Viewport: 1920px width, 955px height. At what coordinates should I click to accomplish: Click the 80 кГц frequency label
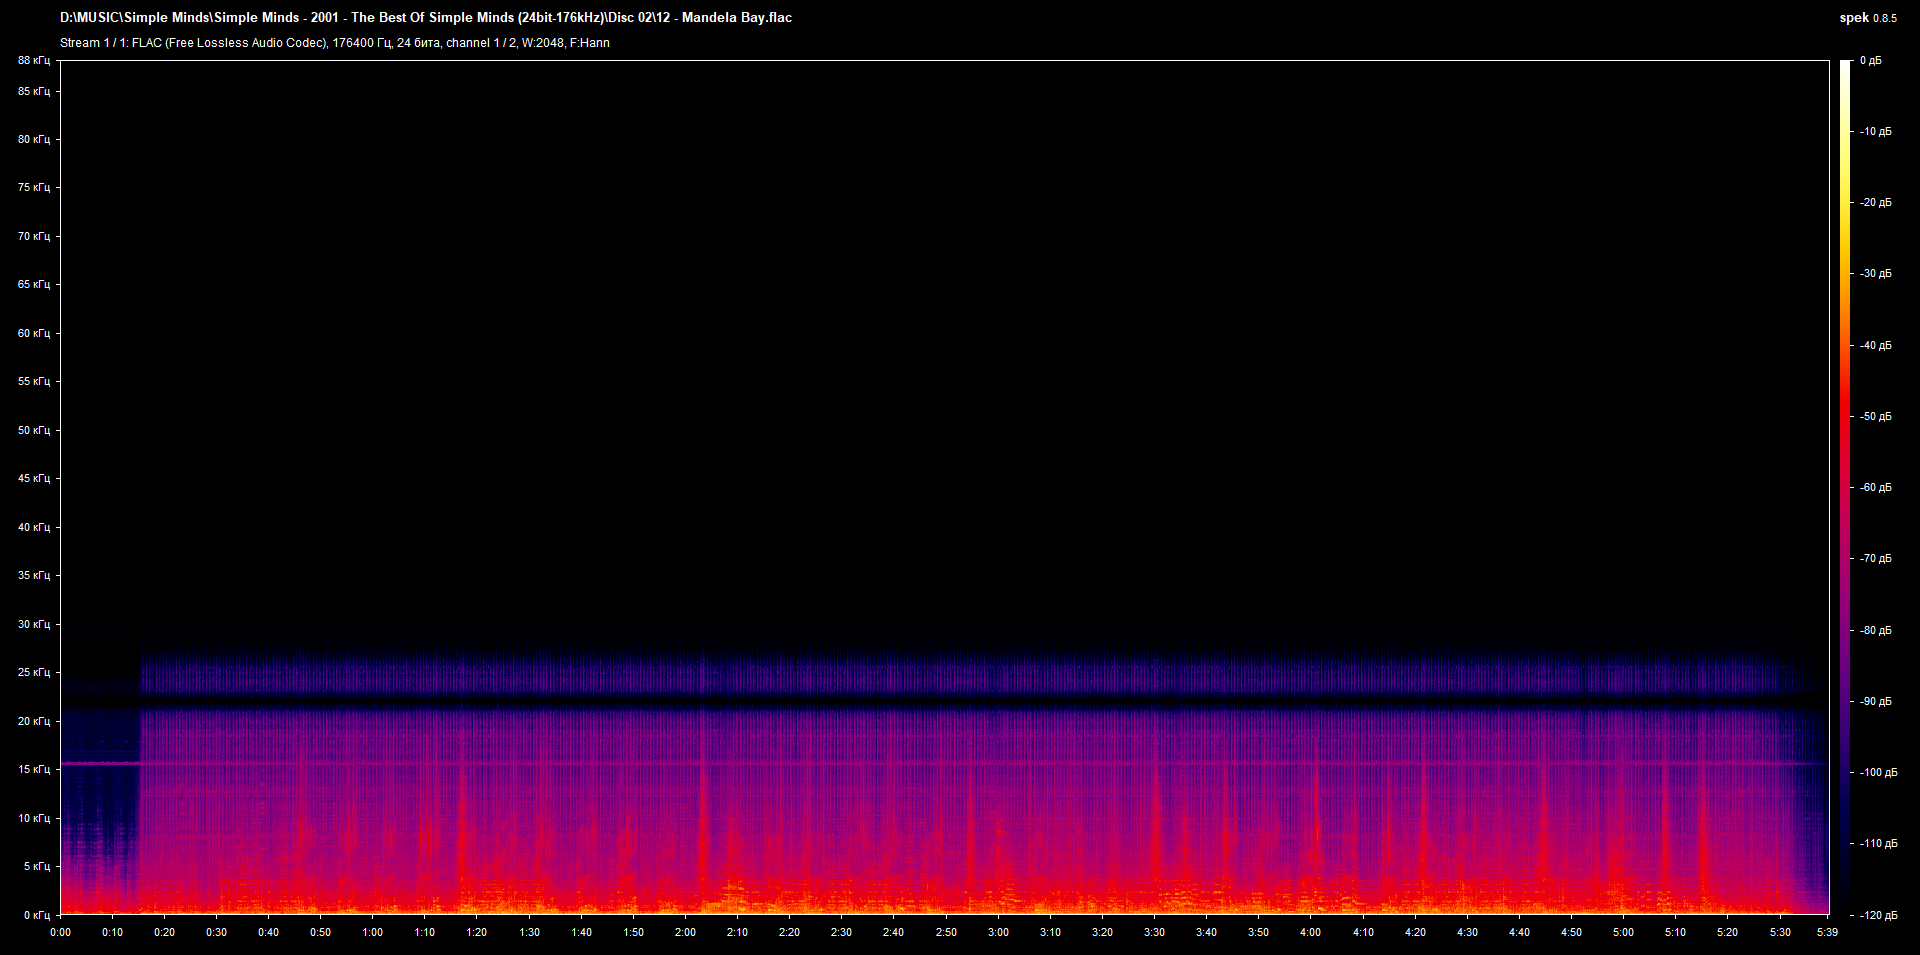(33, 139)
